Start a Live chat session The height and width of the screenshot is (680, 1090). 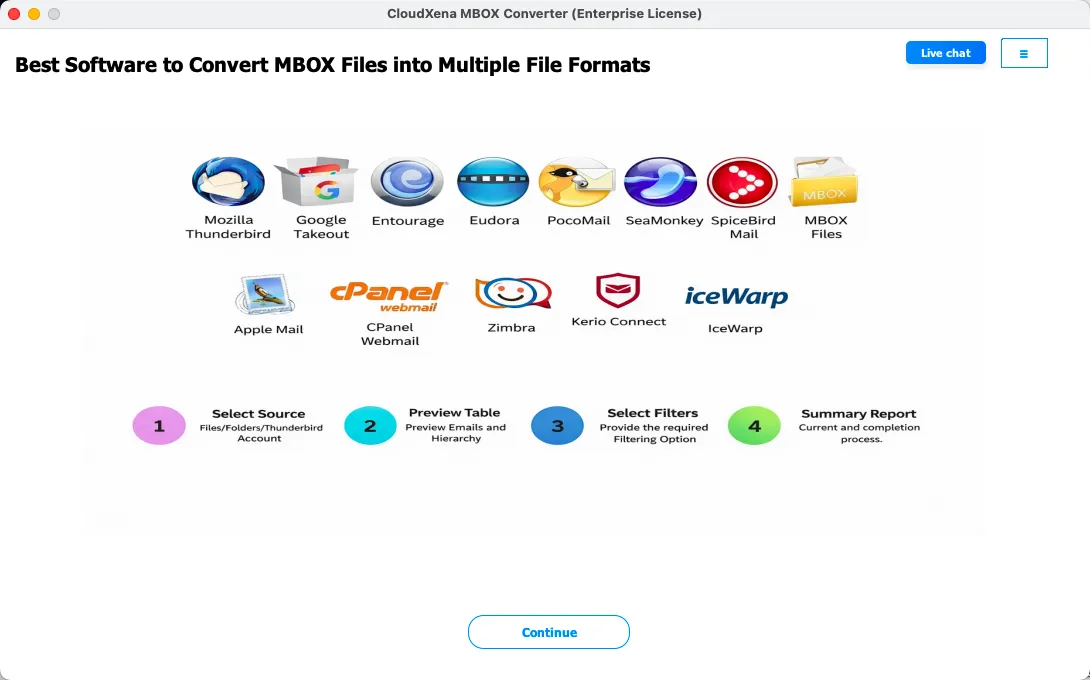945,53
